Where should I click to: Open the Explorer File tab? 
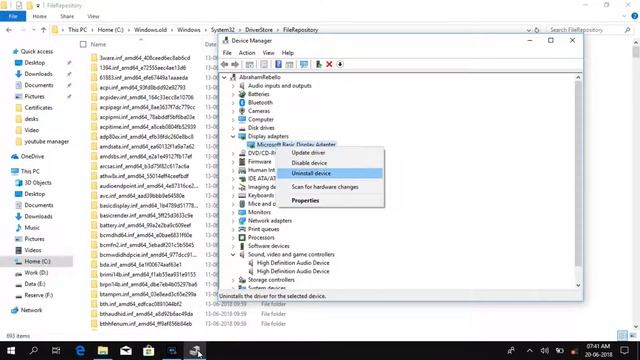(13, 16)
